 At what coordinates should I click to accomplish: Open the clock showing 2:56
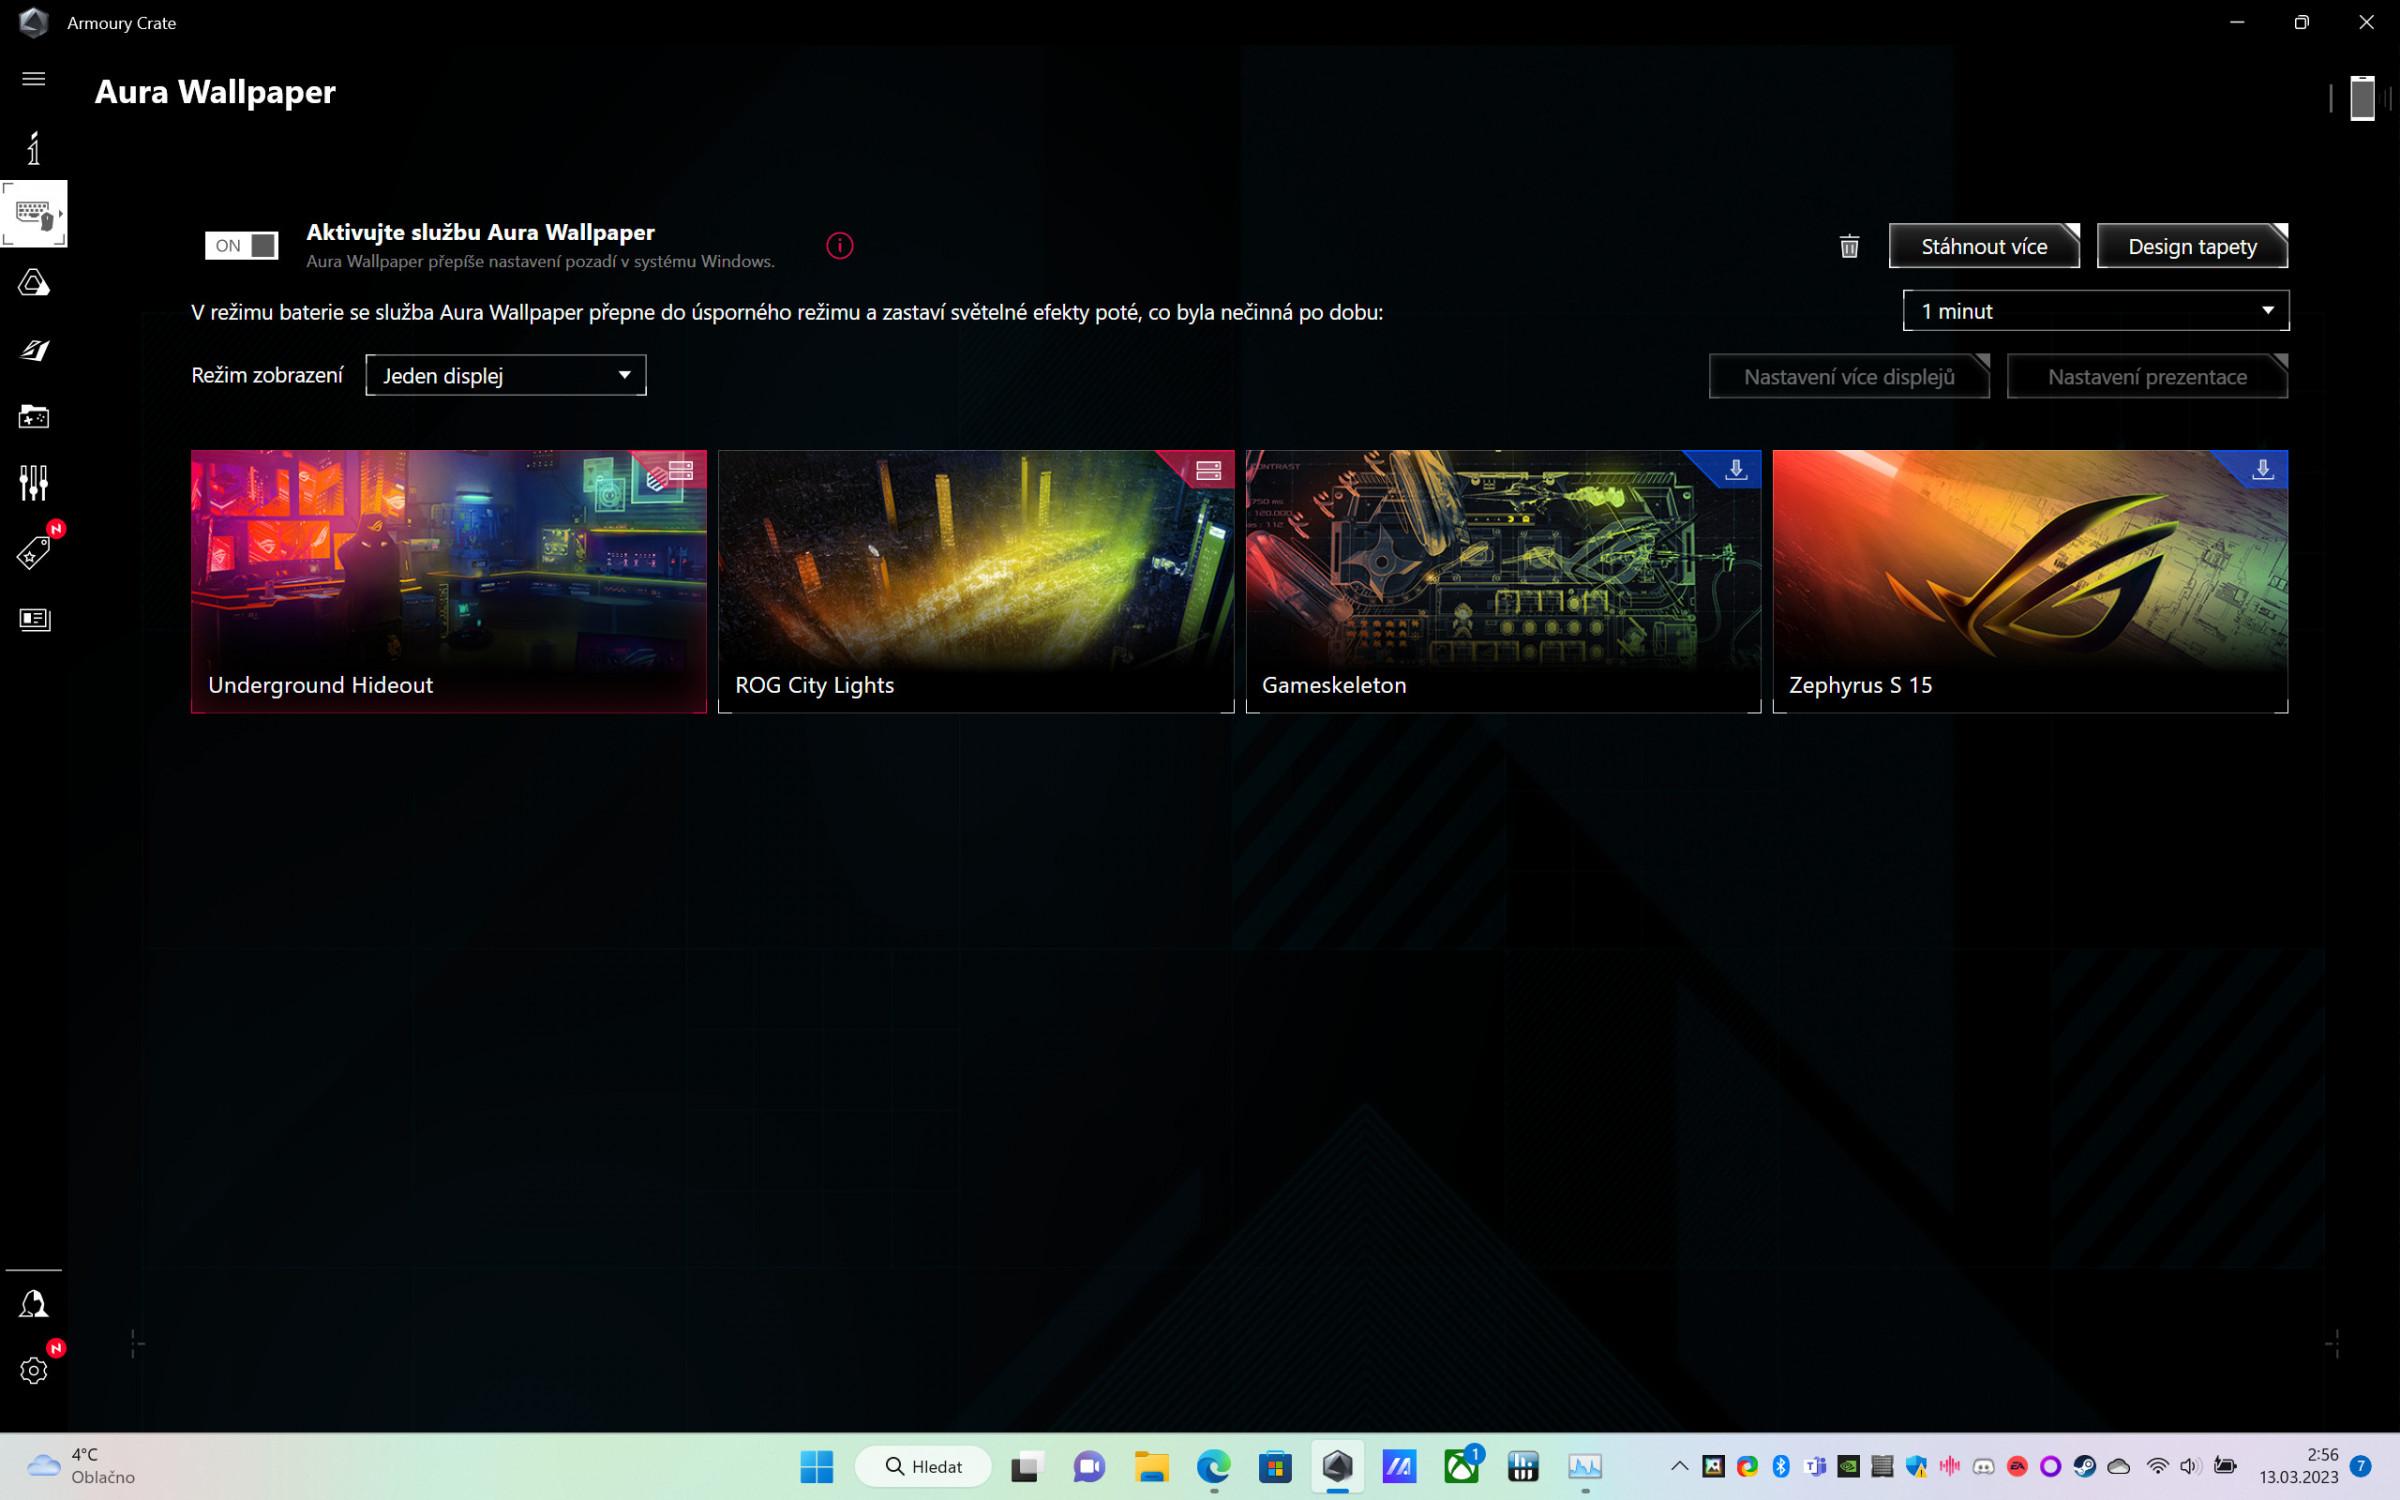click(2299, 1466)
